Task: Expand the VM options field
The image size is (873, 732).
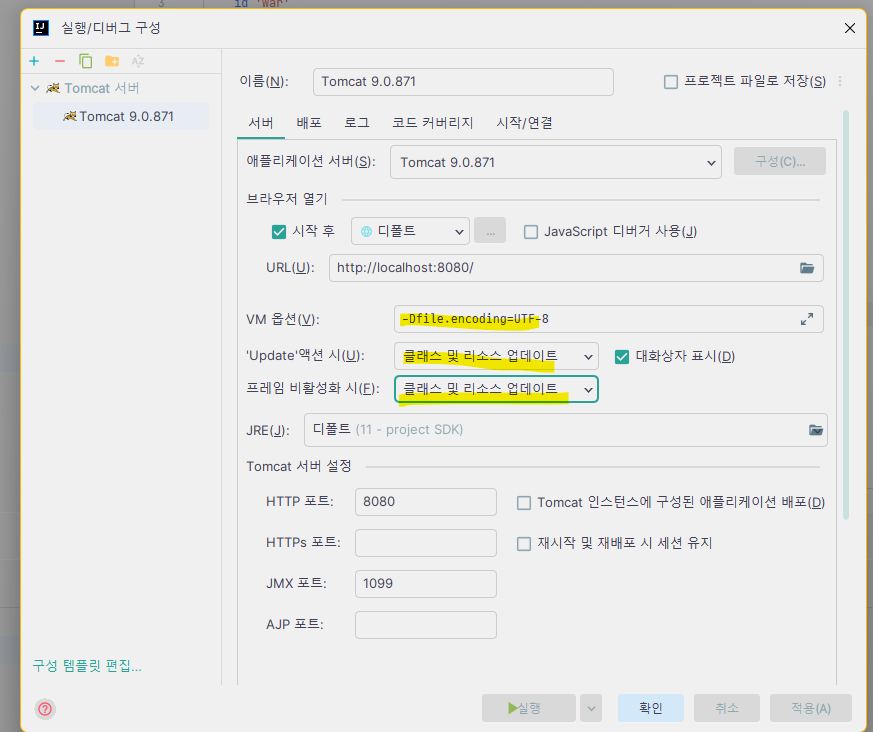Action: click(x=807, y=319)
